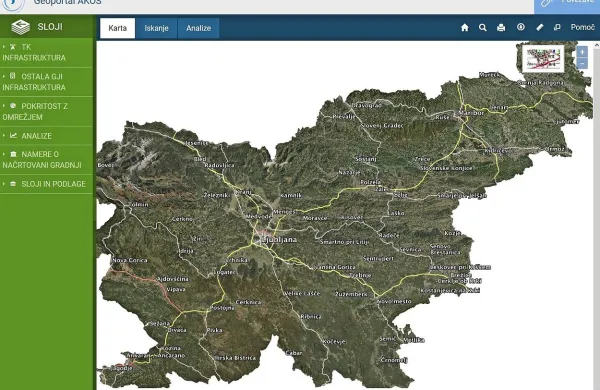600x390 pixels.
Task: Click the institution icon of Namere o gradnji
Action: [x=13, y=154]
